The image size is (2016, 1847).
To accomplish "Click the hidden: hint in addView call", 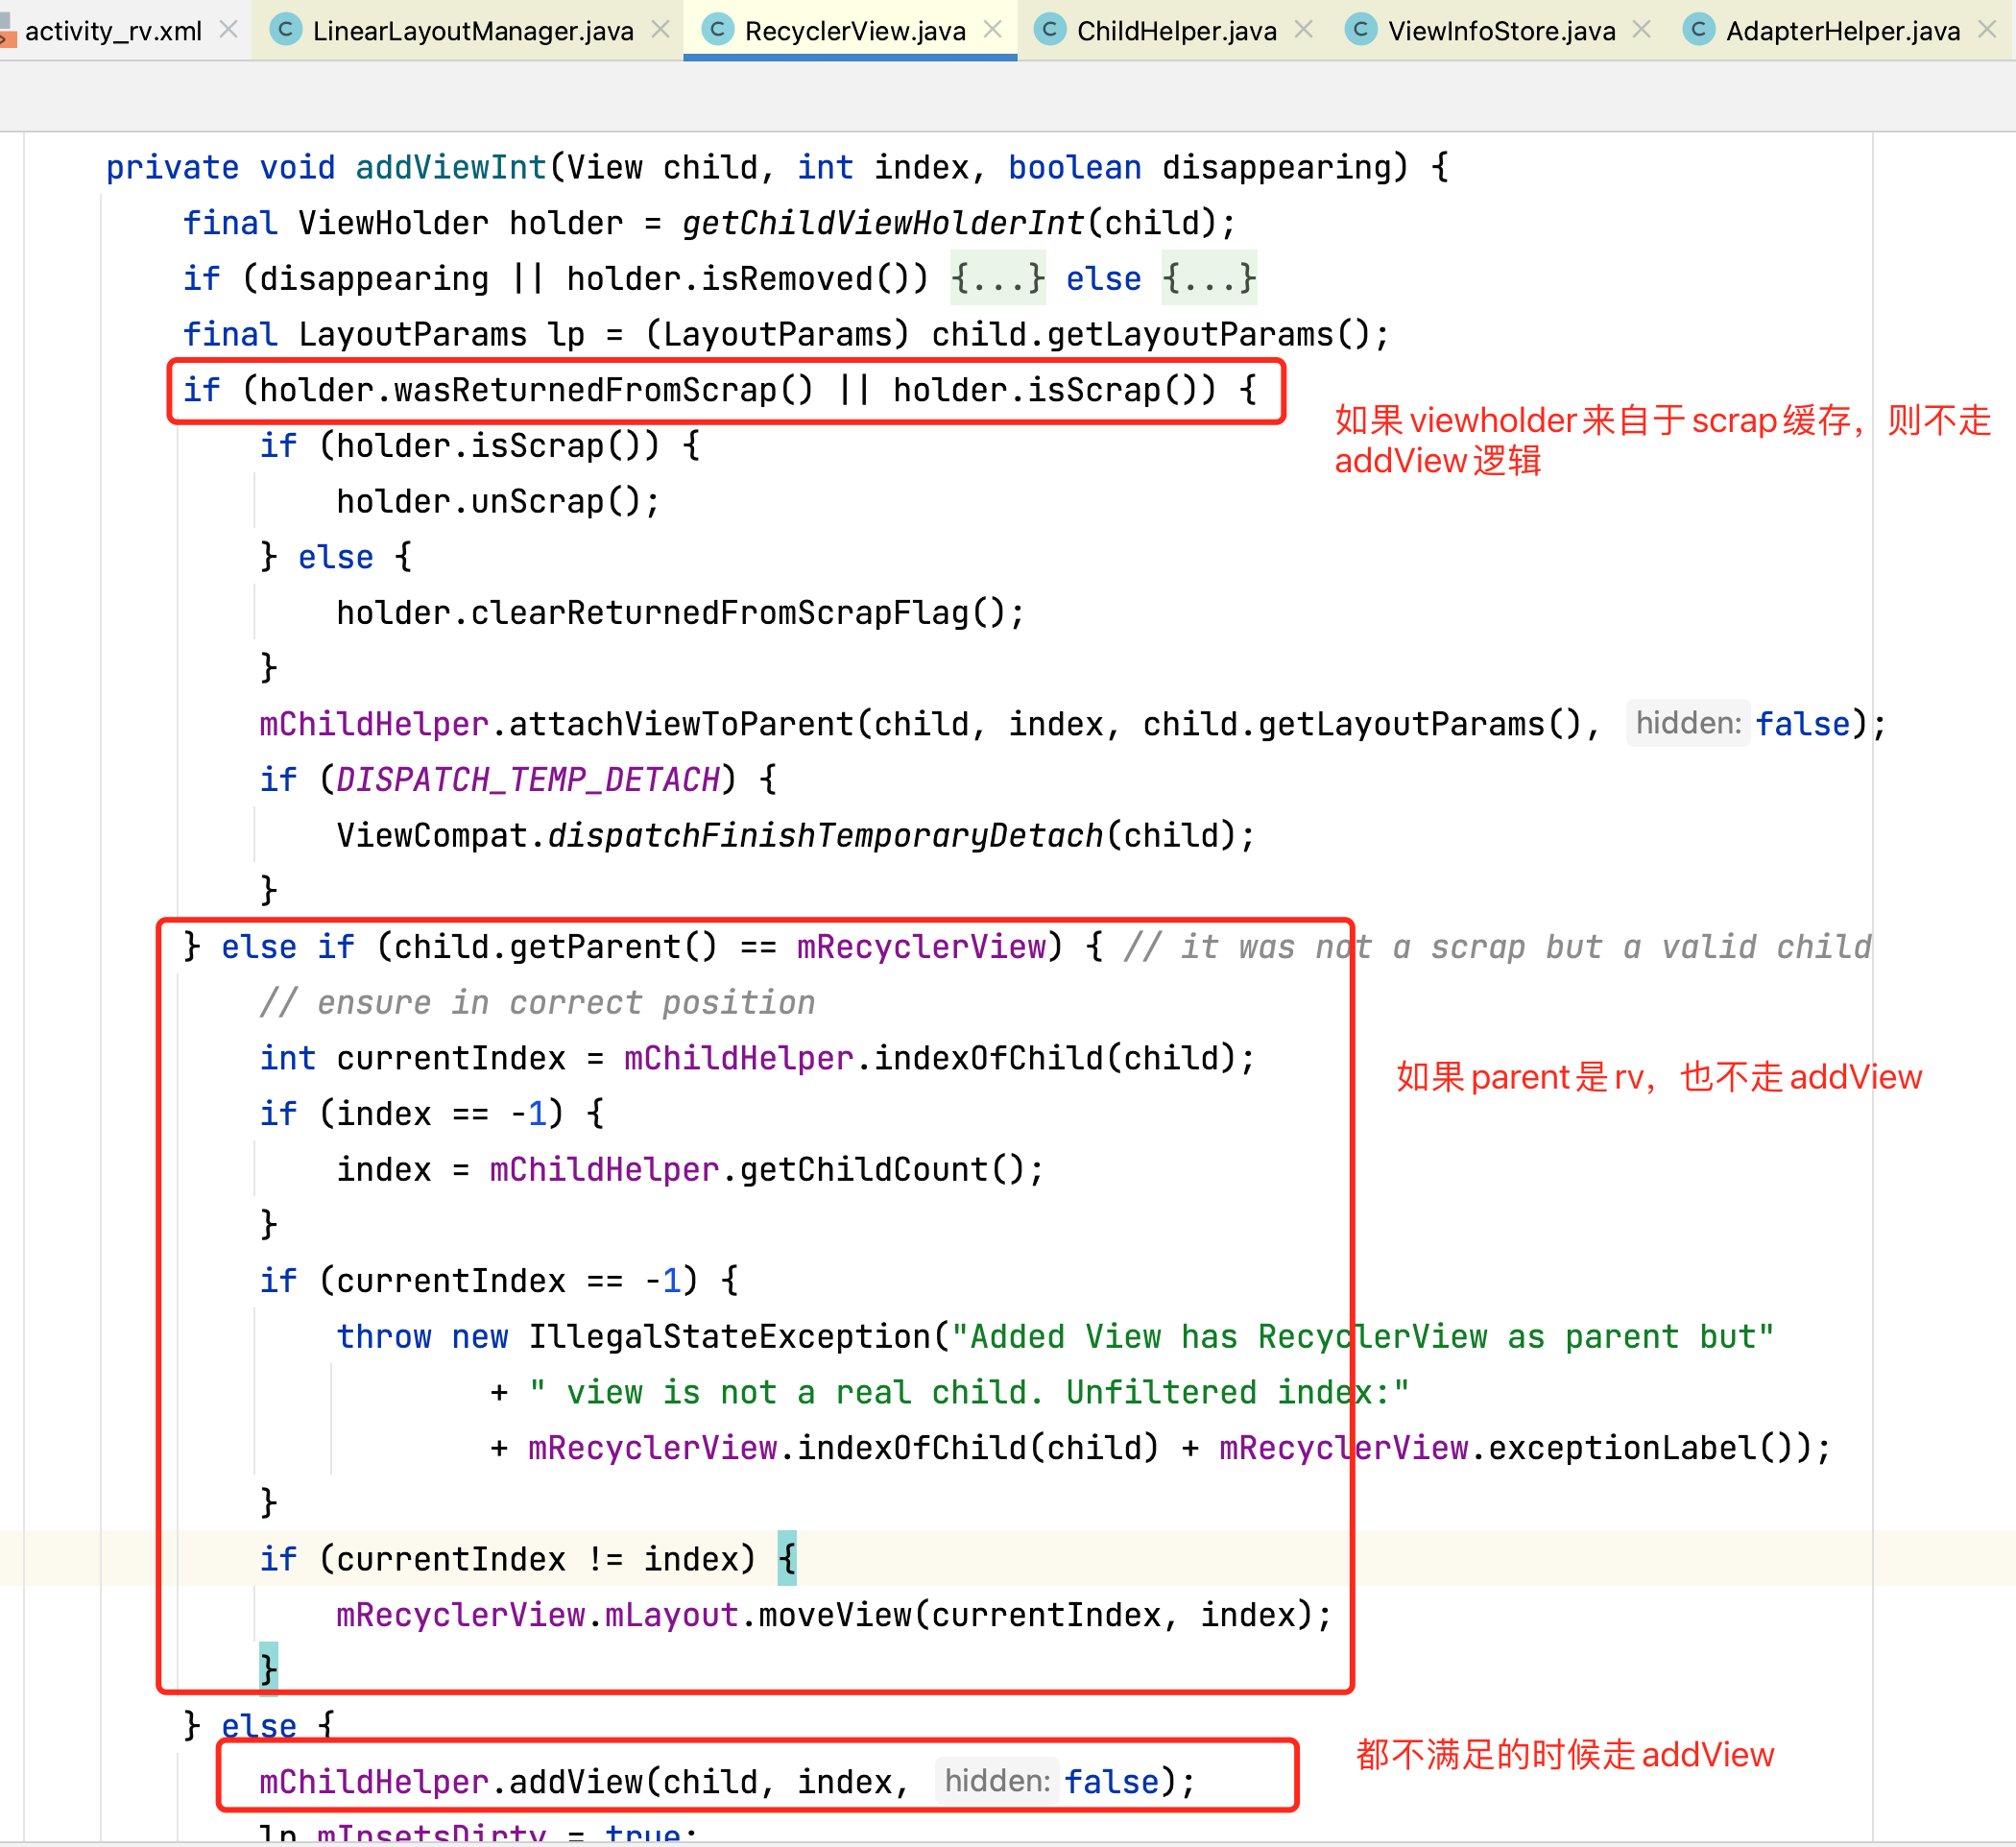I will click(x=996, y=1781).
